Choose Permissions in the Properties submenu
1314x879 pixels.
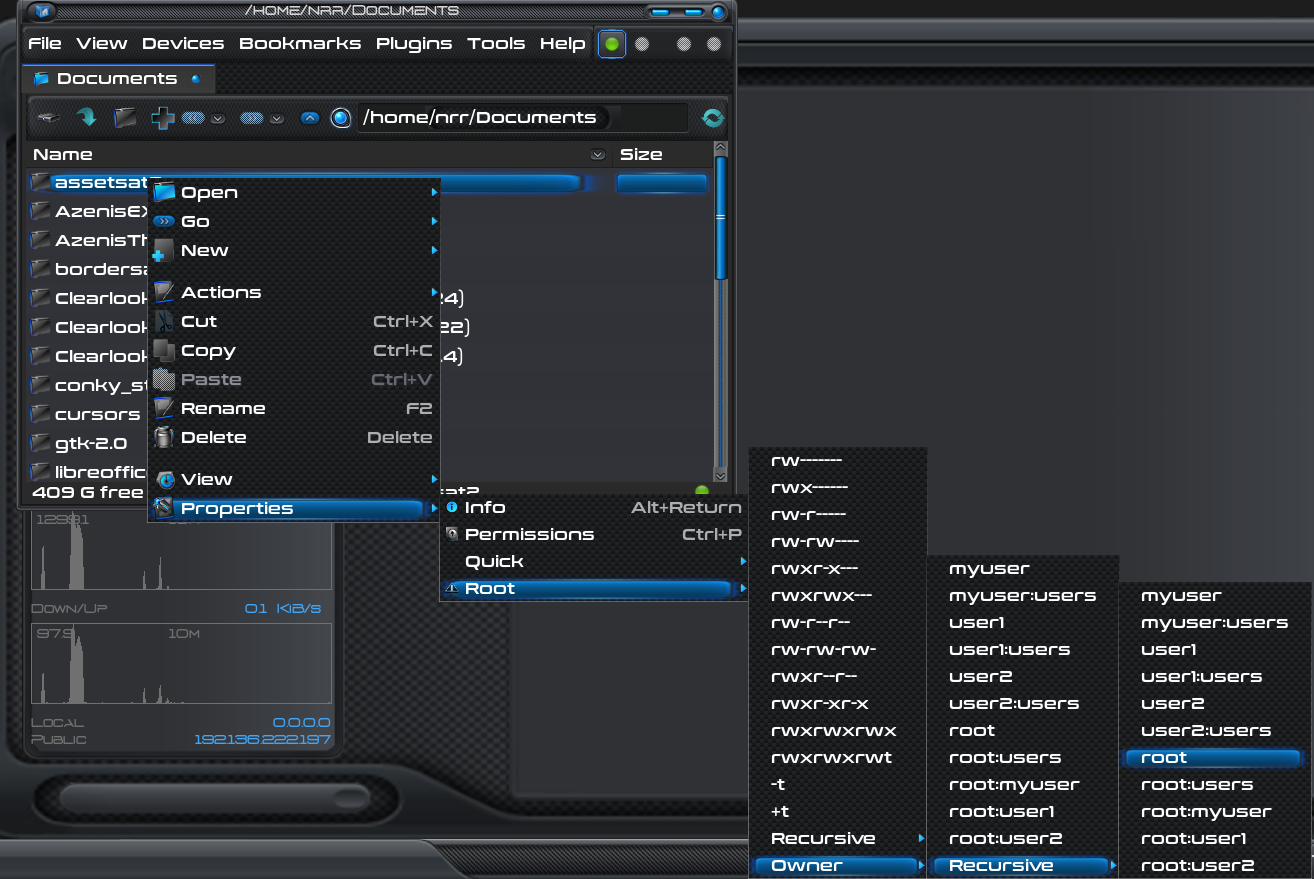click(x=529, y=535)
